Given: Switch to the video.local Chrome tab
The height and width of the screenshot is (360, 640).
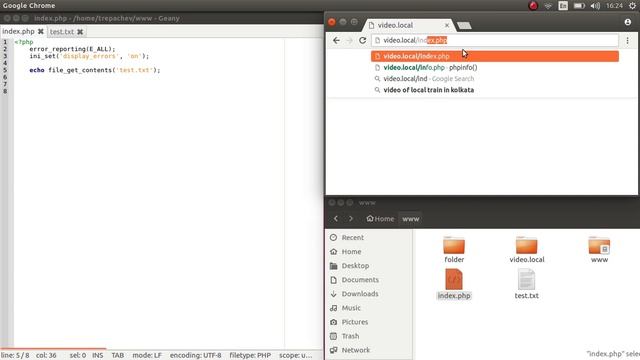Looking at the screenshot, I should pyautogui.click(x=408, y=25).
